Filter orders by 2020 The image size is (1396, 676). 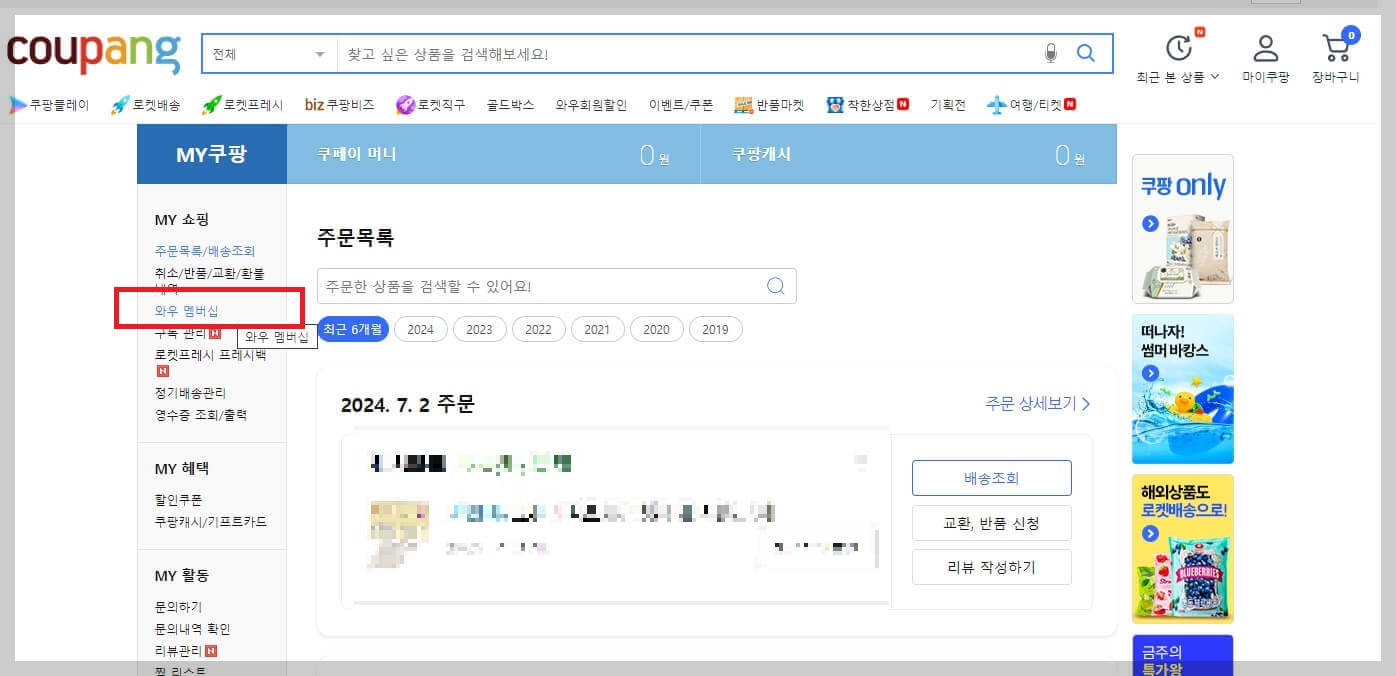click(657, 329)
